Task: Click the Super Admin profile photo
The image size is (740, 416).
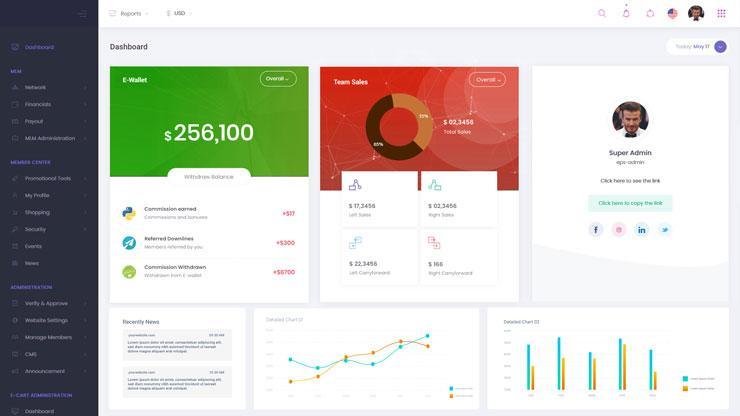Action: pos(630,119)
